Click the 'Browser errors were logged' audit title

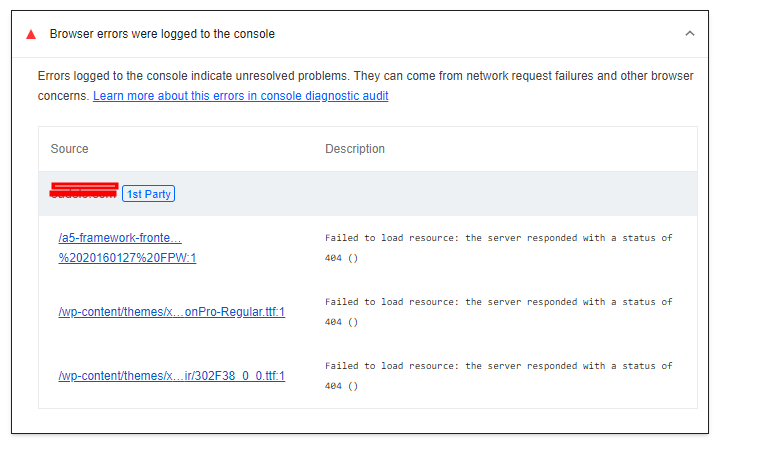pyautogui.click(x=162, y=34)
